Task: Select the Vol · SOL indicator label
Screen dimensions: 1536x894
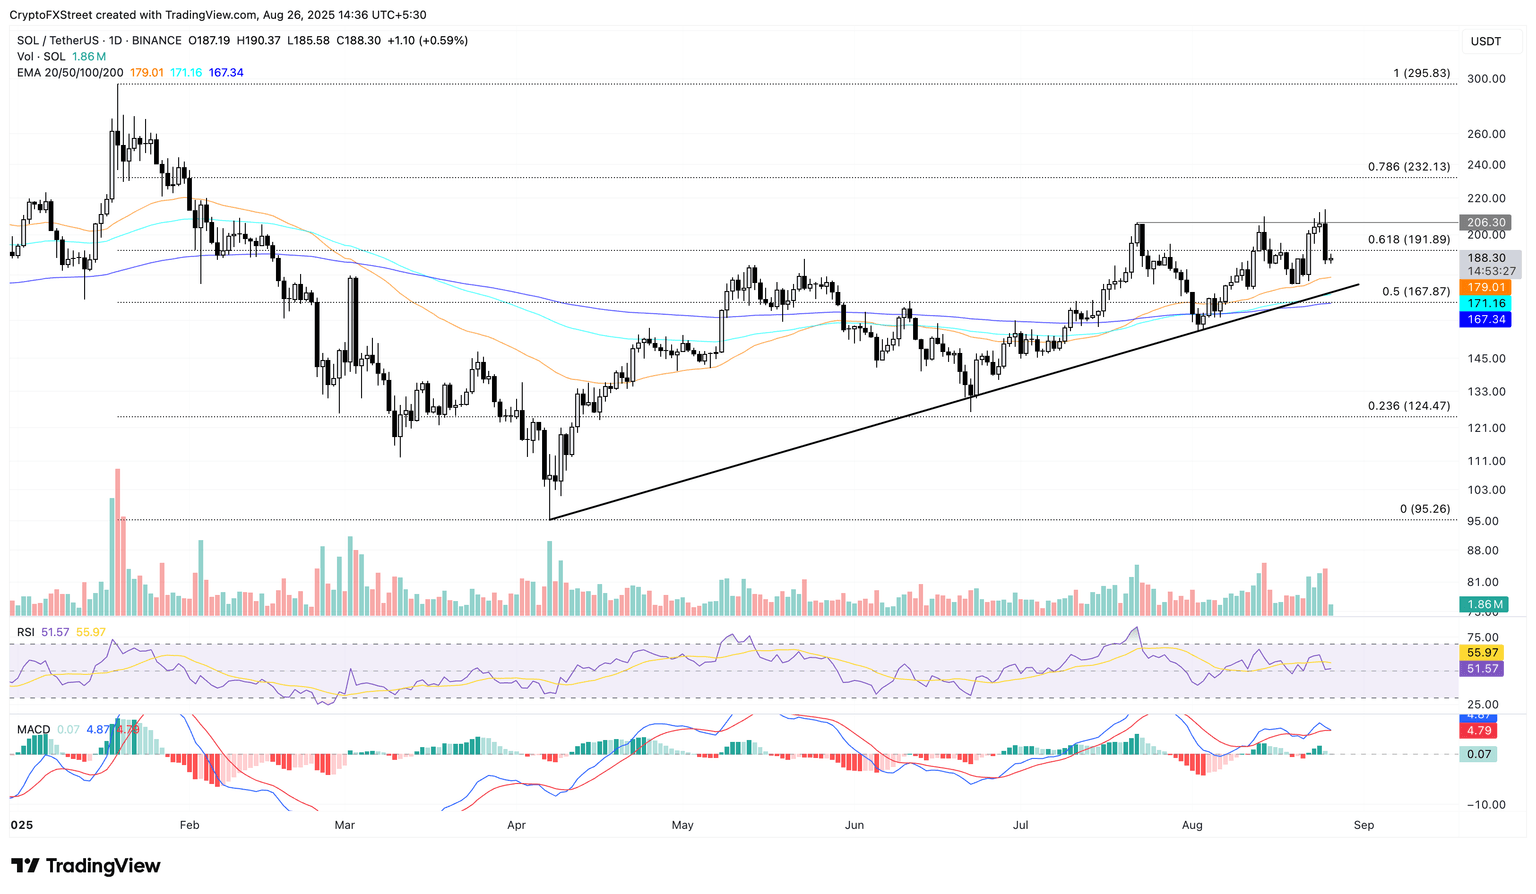Action: click(x=42, y=57)
